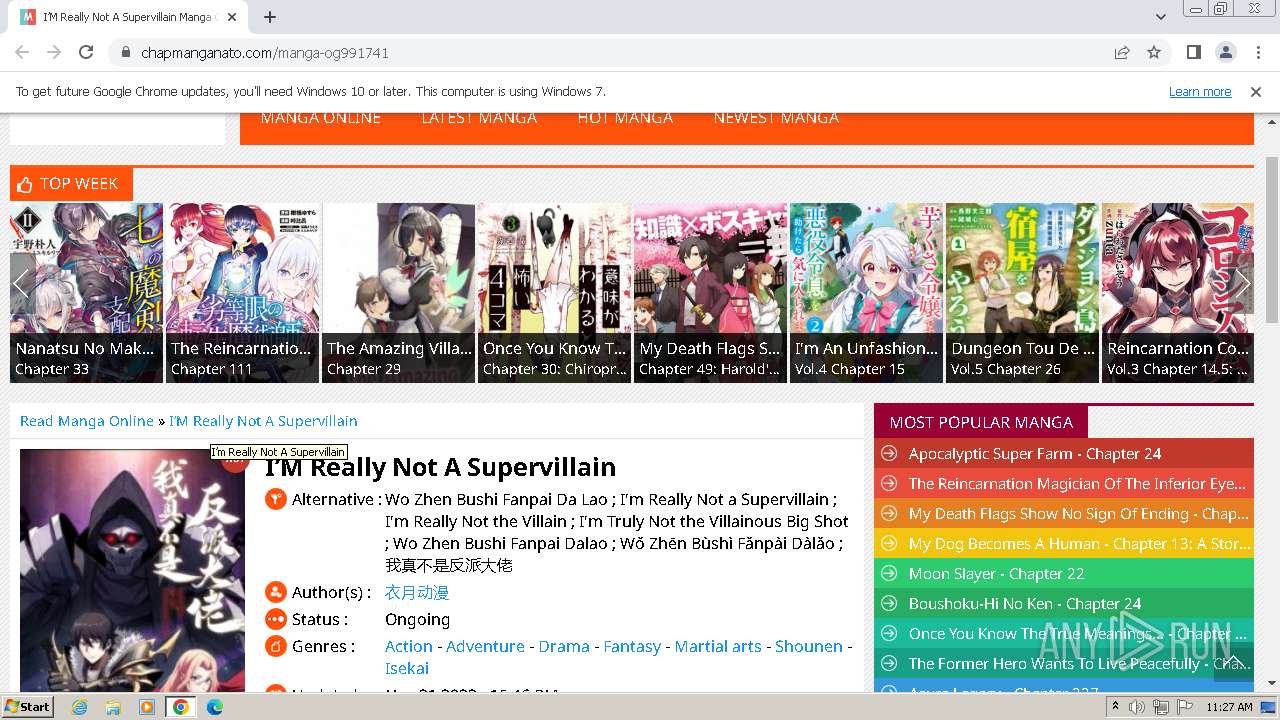Image resolution: width=1280 pixels, height=720 pixels.
Task: Filter by Martial arts genre
Action: 718,647
